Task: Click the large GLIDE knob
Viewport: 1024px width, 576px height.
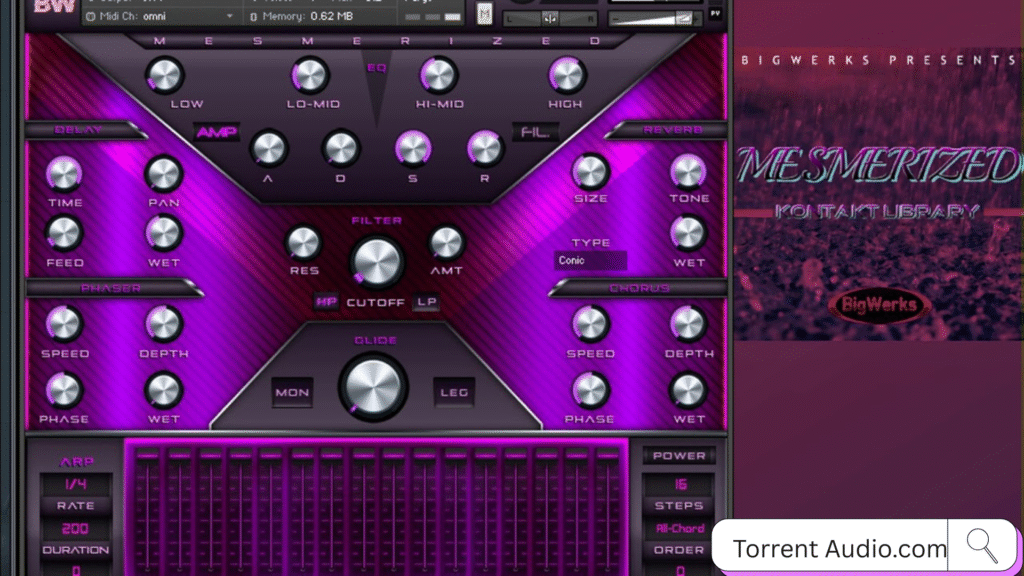Action: [x=373, y=387]
